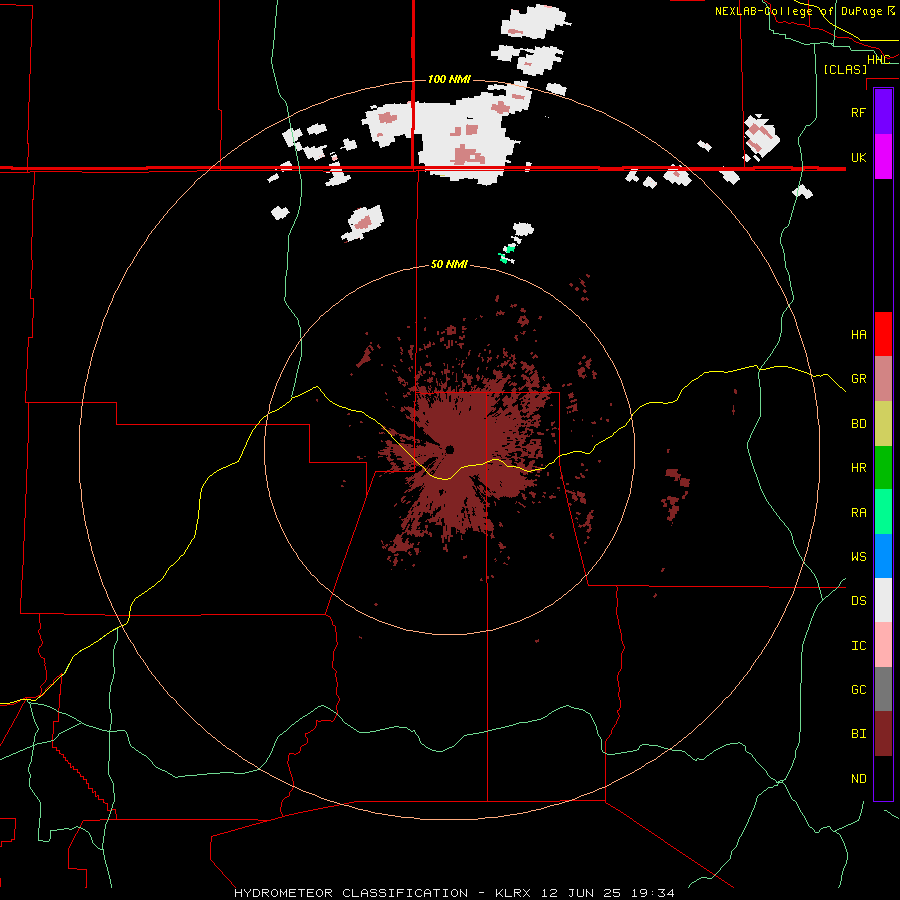Click the UK legend label text
The image size is (900, 900).
[x=858, y=157]
